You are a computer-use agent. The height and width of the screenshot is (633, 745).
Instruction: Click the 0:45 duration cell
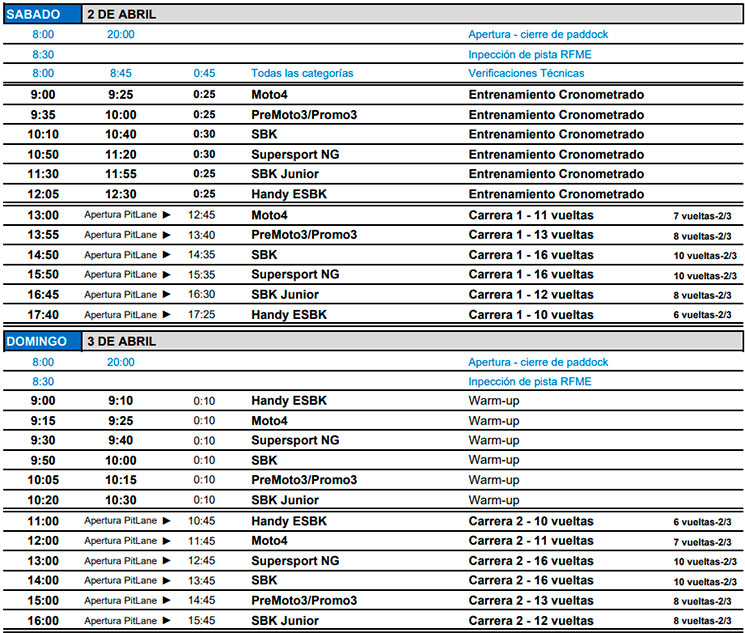coord(204,73)
